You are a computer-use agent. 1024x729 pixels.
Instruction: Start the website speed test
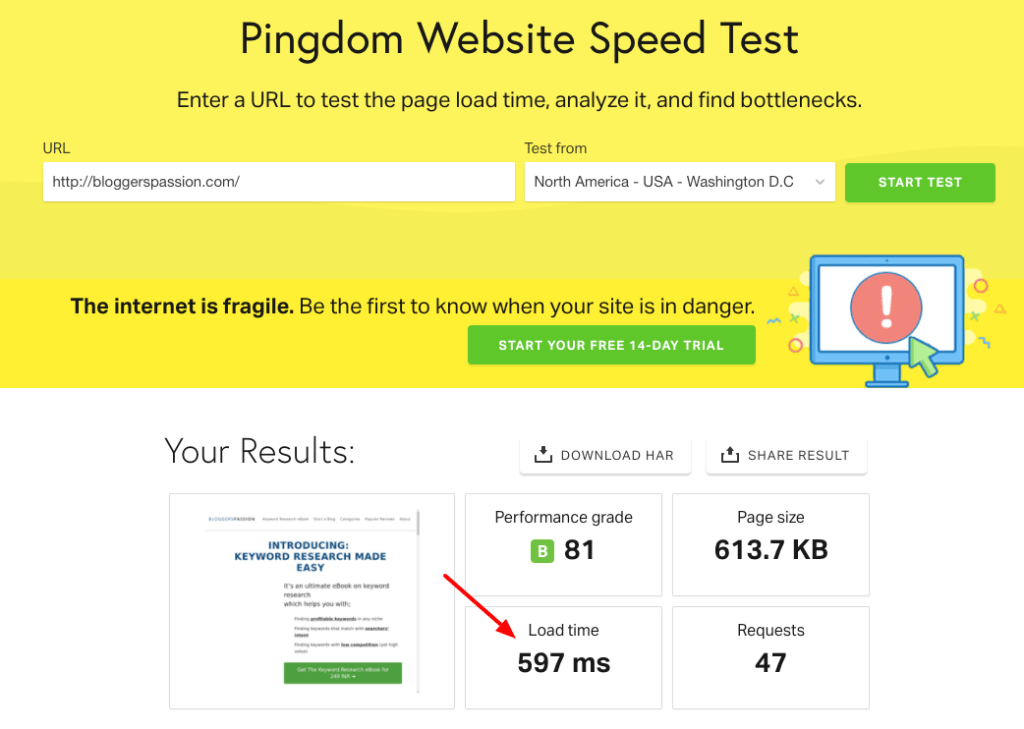(919, 182)
